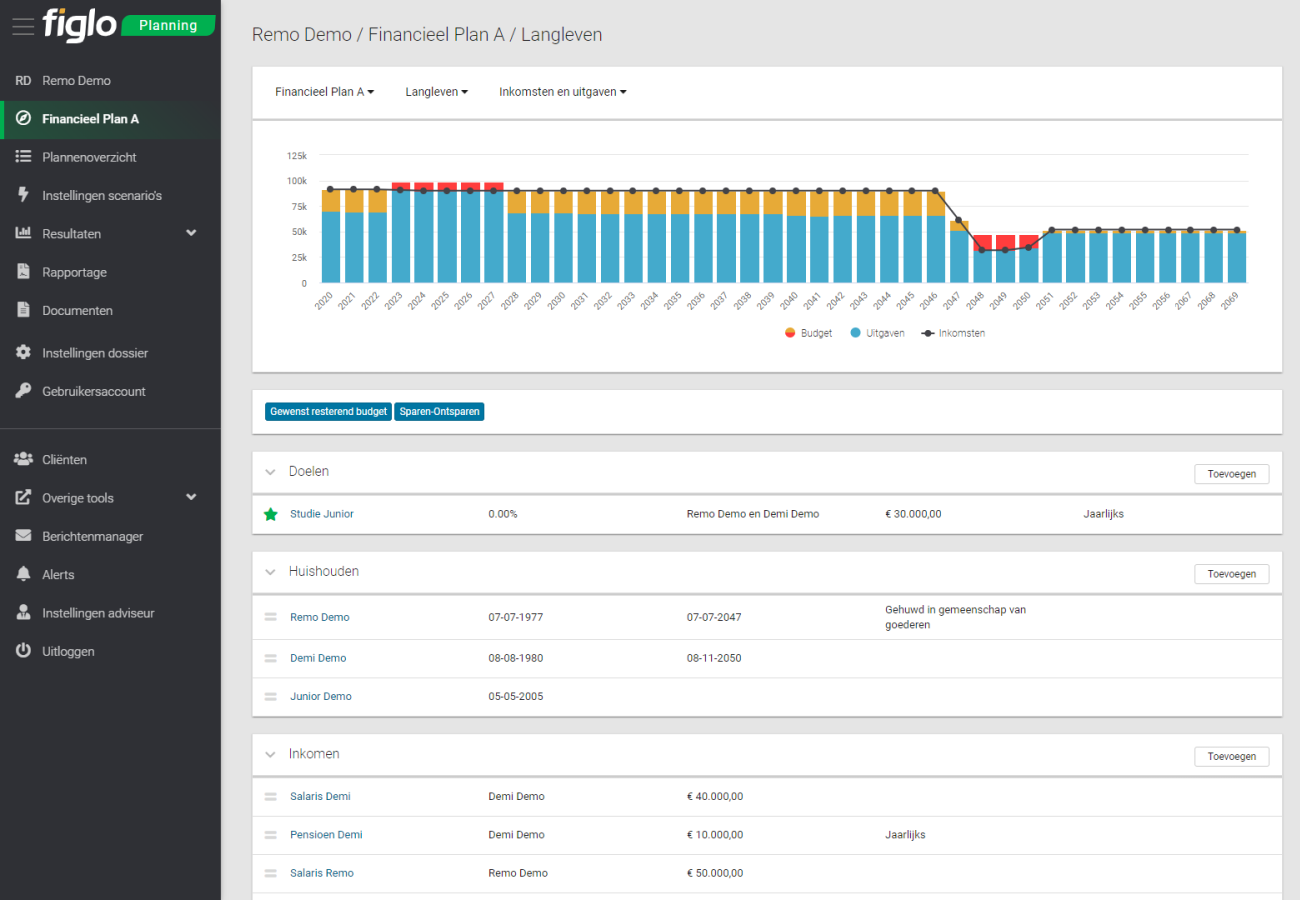Click Toevoegen in the Doelen section
The width and height of the screenshot is (1300, 900).
click(x=1231, y=473)
